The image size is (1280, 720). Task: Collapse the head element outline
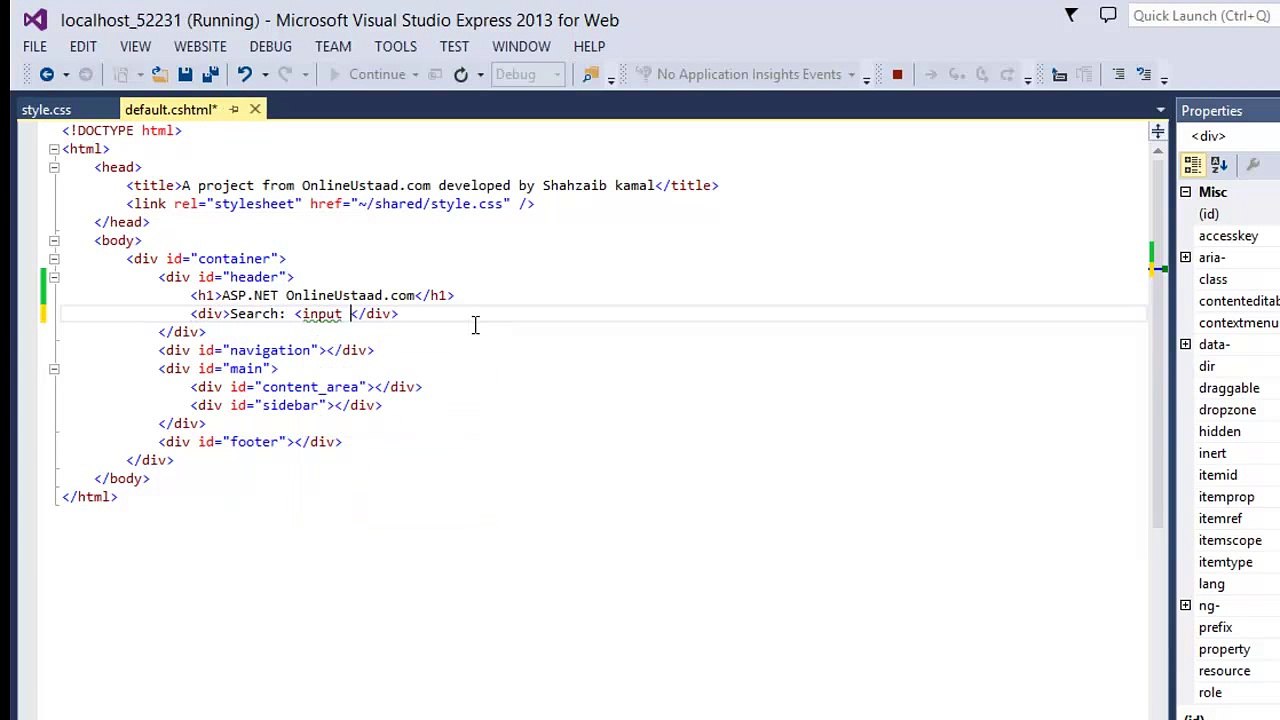coord(54,167)
